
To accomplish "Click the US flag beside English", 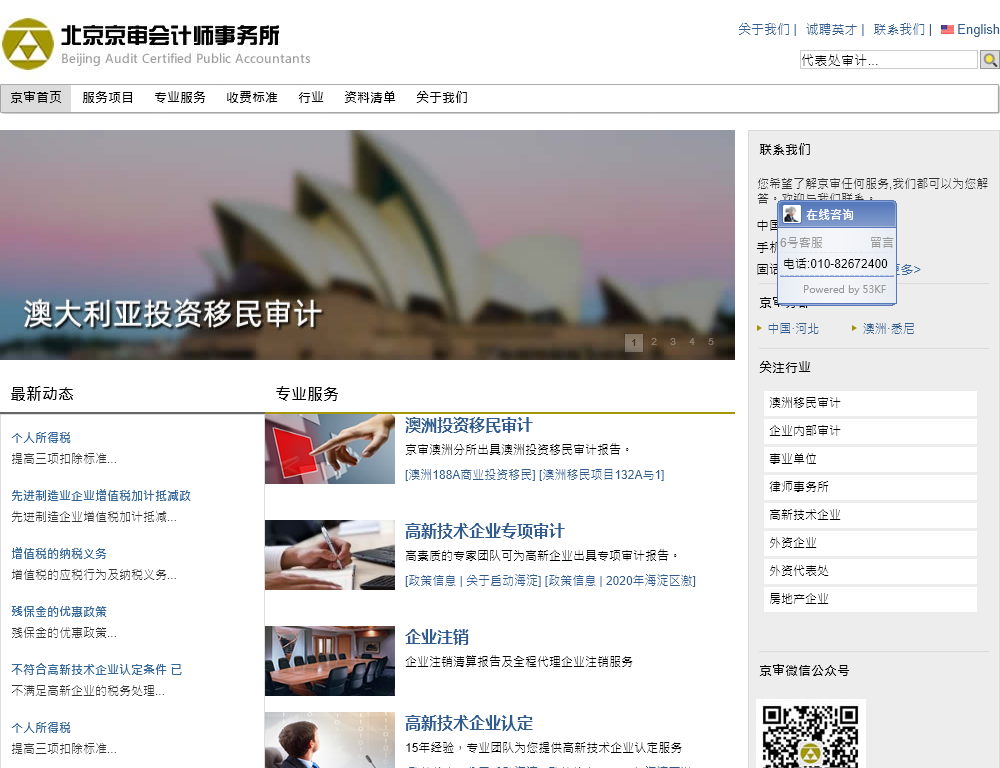I will click(947, 30).
